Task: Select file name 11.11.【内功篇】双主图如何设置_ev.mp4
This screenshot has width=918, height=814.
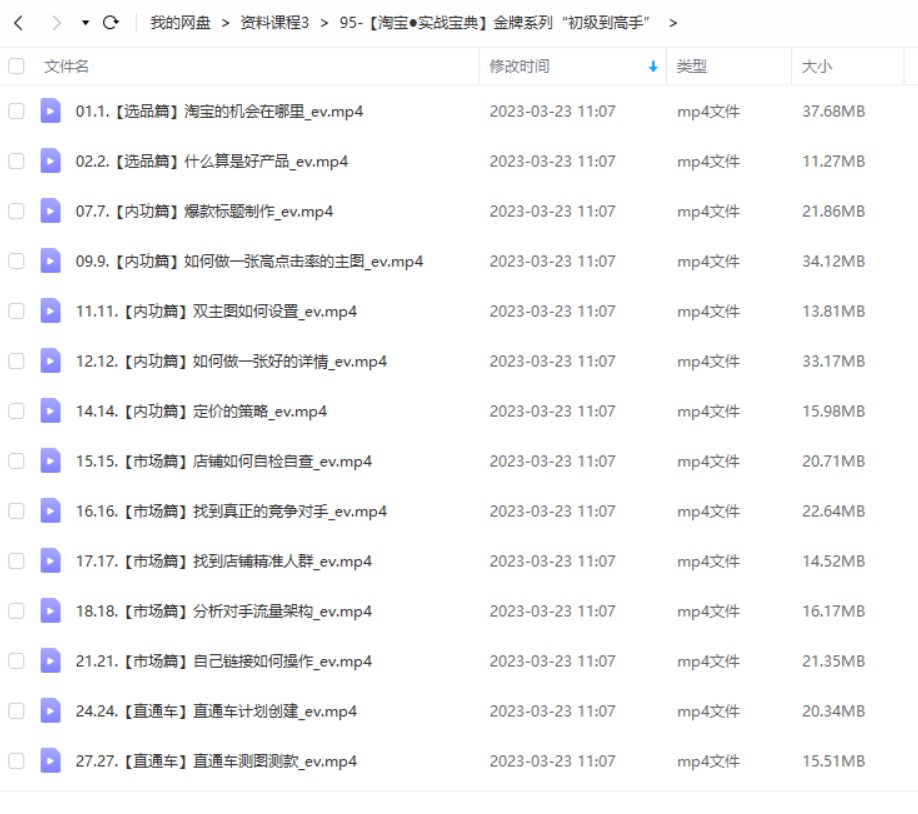Action: (x=216, y=311)
